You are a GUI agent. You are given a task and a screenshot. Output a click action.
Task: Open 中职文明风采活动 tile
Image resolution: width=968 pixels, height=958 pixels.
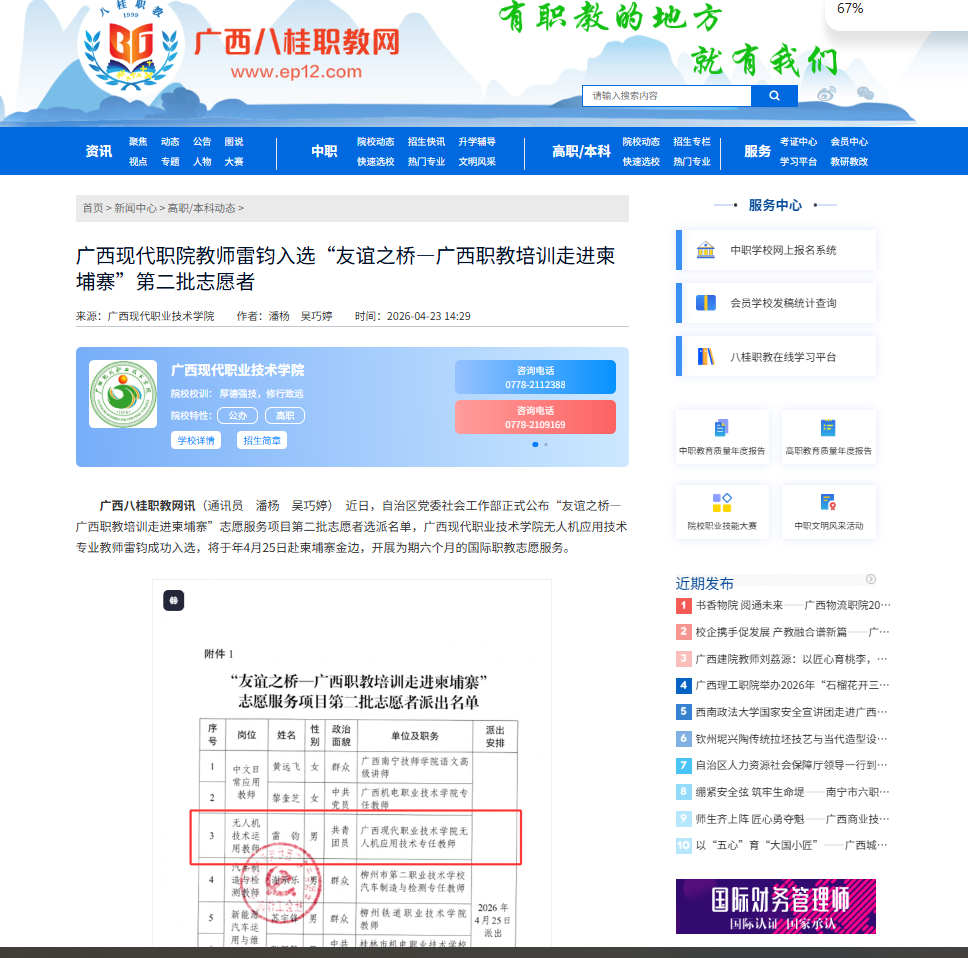pyautogui.click(x=828, y=512)
